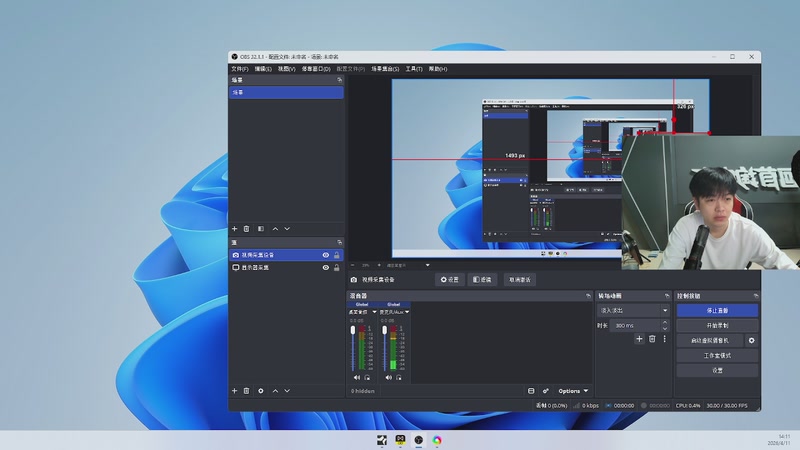The height and width of the screenshot is (450, 800).
Task: Click the 停止直播 button
Action: pos(716,311)
